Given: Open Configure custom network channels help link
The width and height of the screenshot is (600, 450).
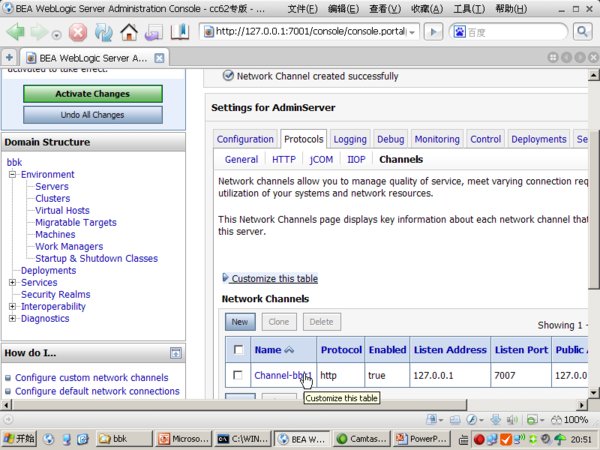Looking at the screenshot, I should 91,378.
